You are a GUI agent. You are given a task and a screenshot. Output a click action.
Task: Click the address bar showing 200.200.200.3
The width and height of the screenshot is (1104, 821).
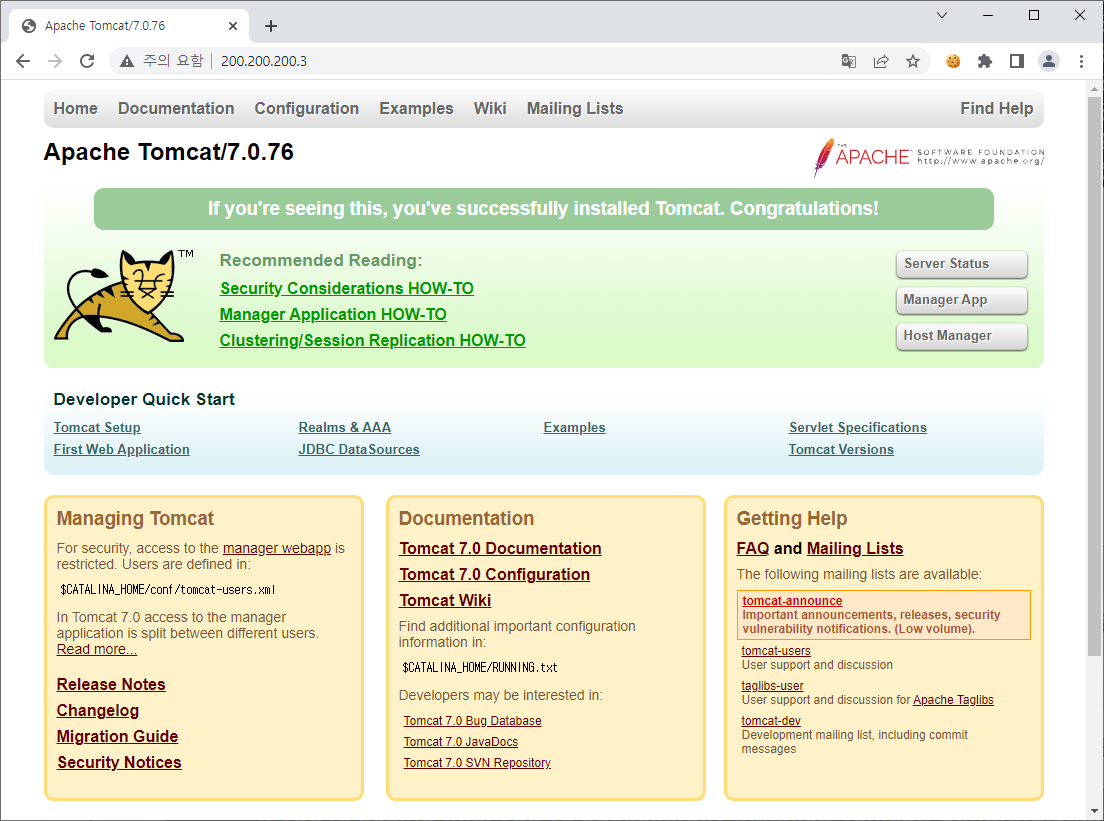(521, 61)
